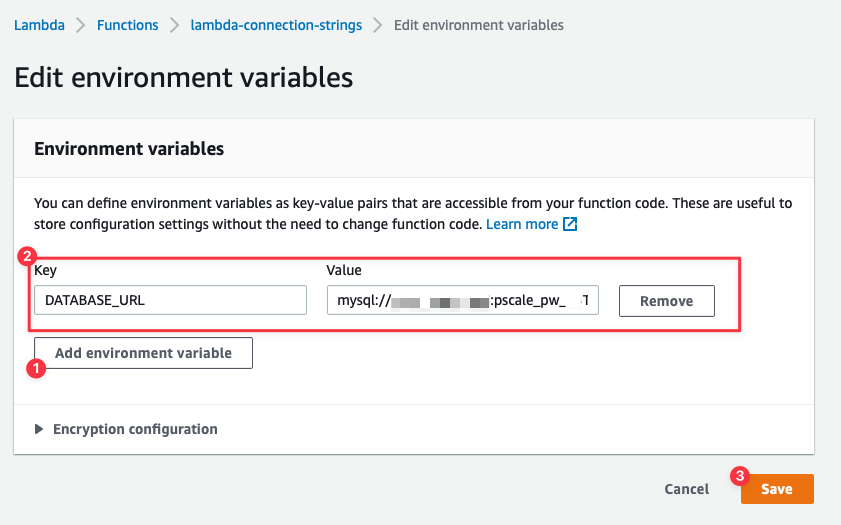Image resolution: width=841 pixels, height=525 pixels.
Task: Open the Lambda breadcrumb link
Action: point(39,25)
